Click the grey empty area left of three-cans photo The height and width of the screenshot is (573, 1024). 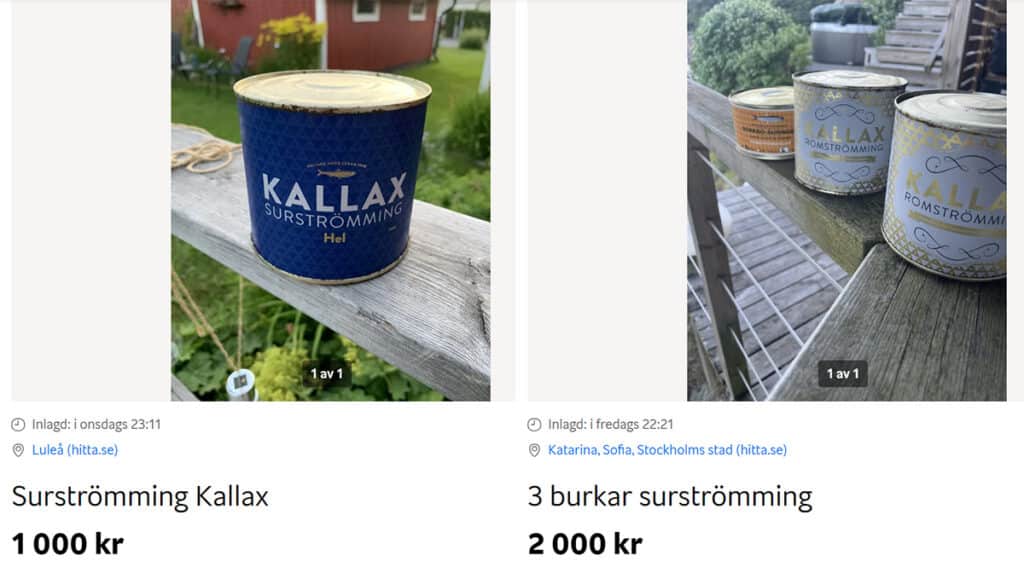pyautogui.click(x=607, y=200)
